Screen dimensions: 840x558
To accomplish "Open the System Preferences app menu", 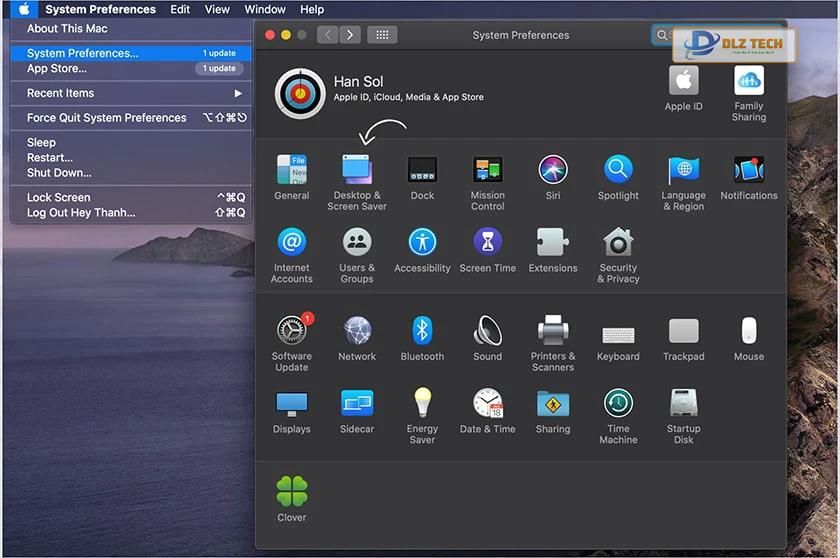I will point(100,9).
